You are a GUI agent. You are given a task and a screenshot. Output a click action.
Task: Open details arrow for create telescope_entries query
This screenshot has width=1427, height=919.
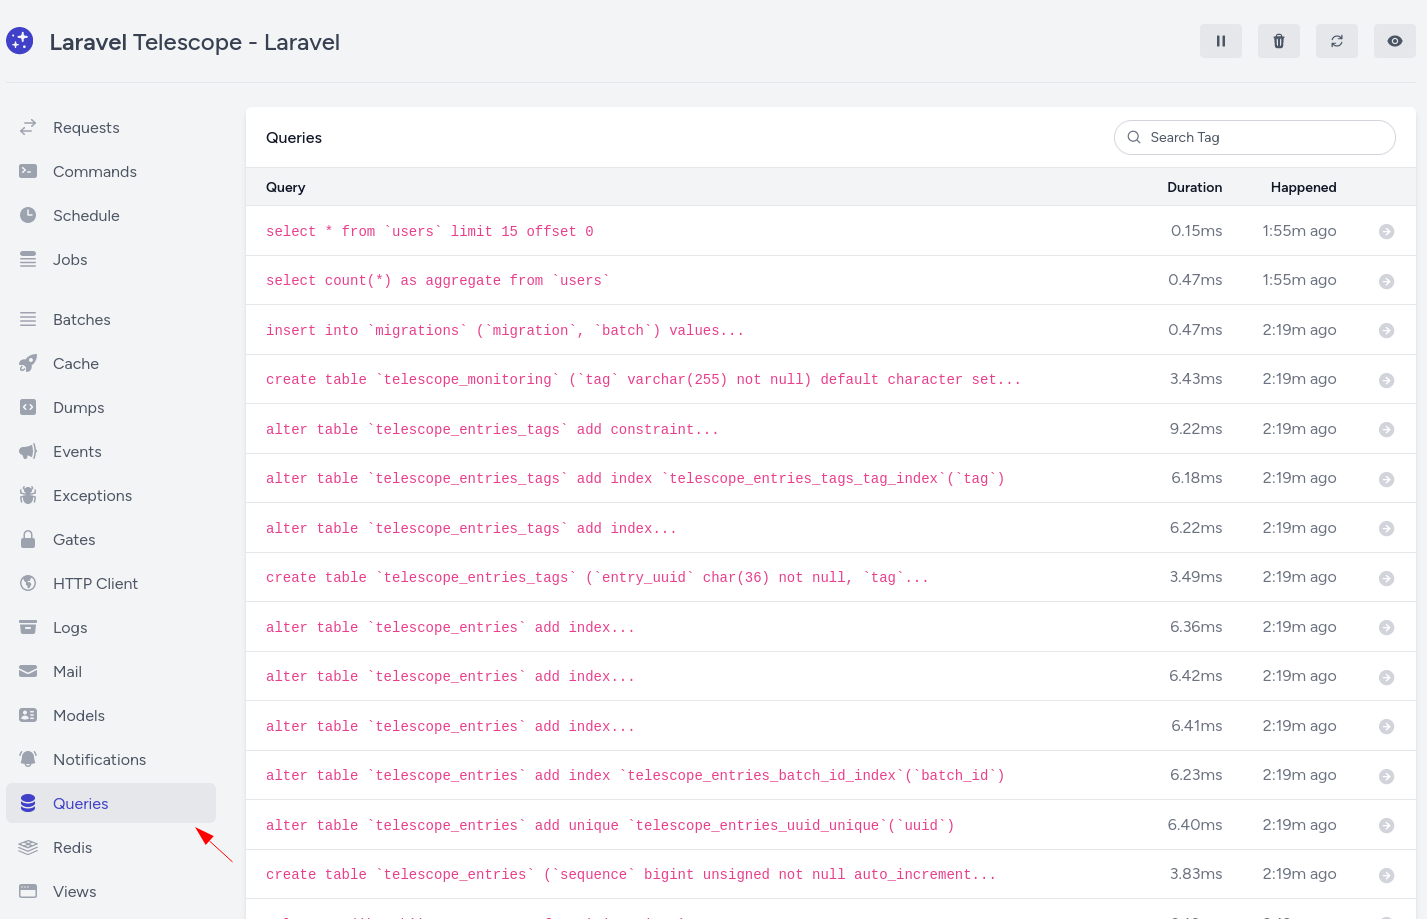point(1386,875)
